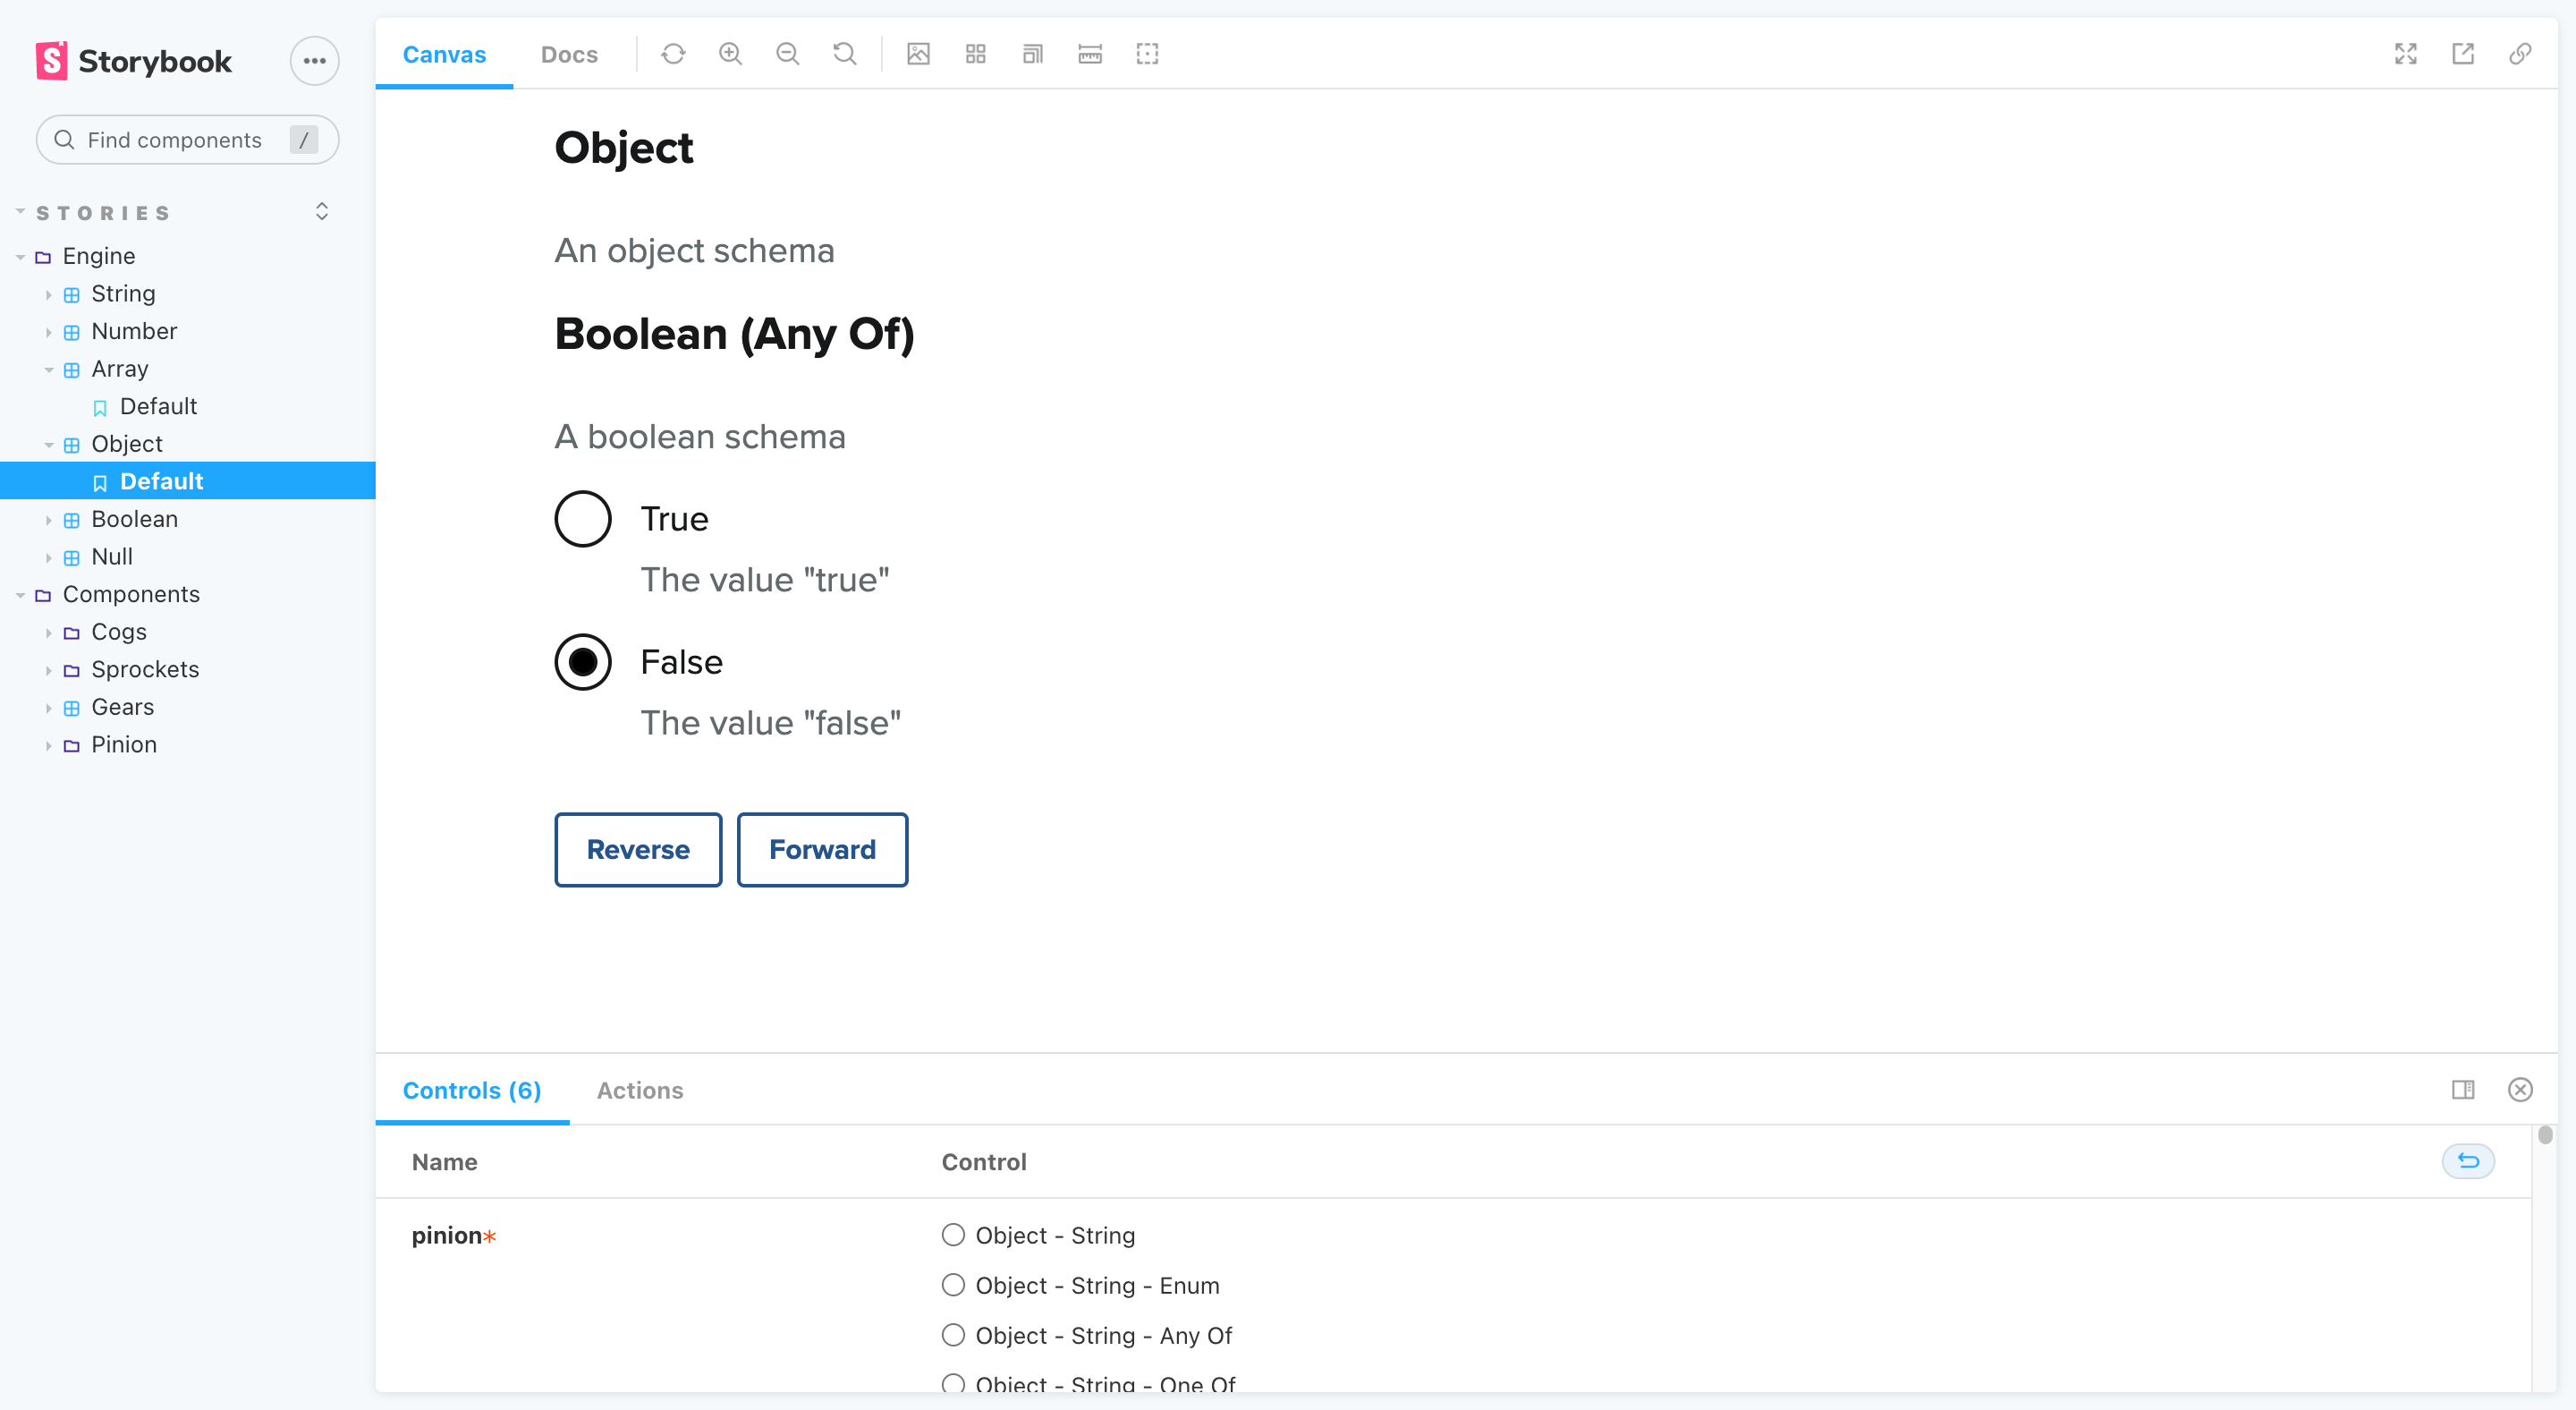The height and width of the screenshot is (1410, 2576).
Task: Open canvas in new tab
Action: tap(2463, 54)
